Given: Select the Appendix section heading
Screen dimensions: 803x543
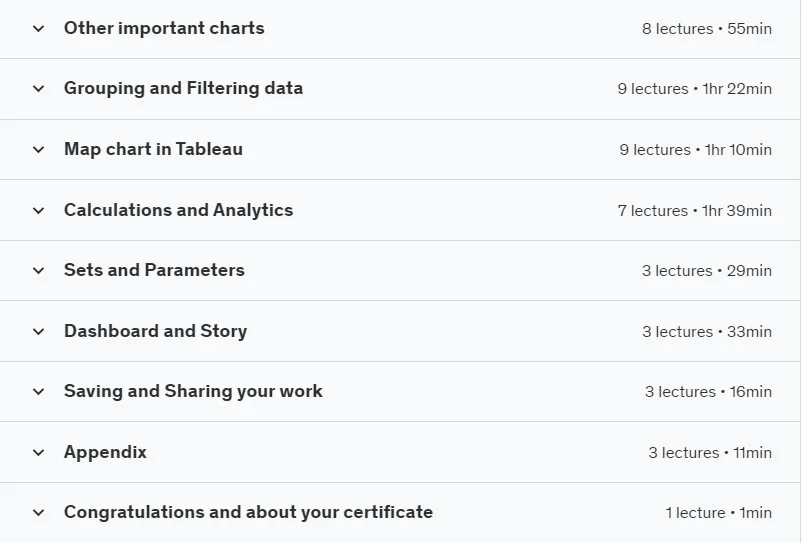Looking at the screenshot, I should [105, 452].
